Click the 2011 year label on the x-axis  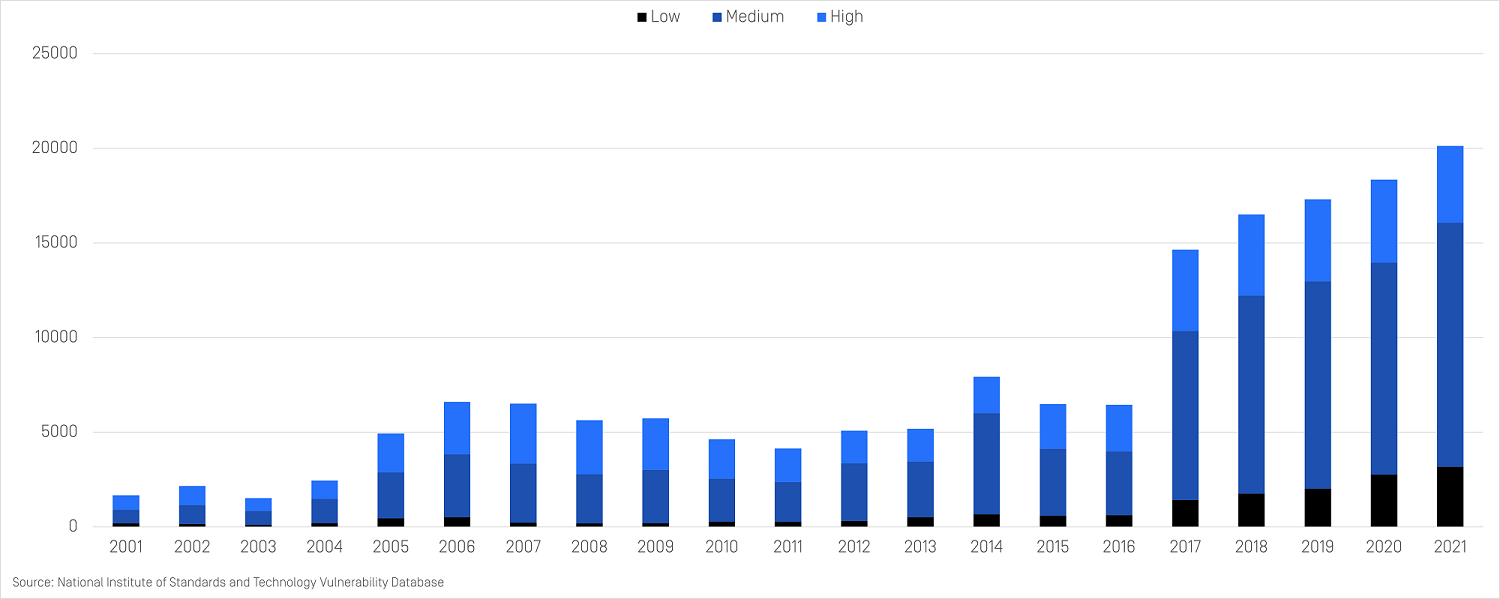(788, 547)
